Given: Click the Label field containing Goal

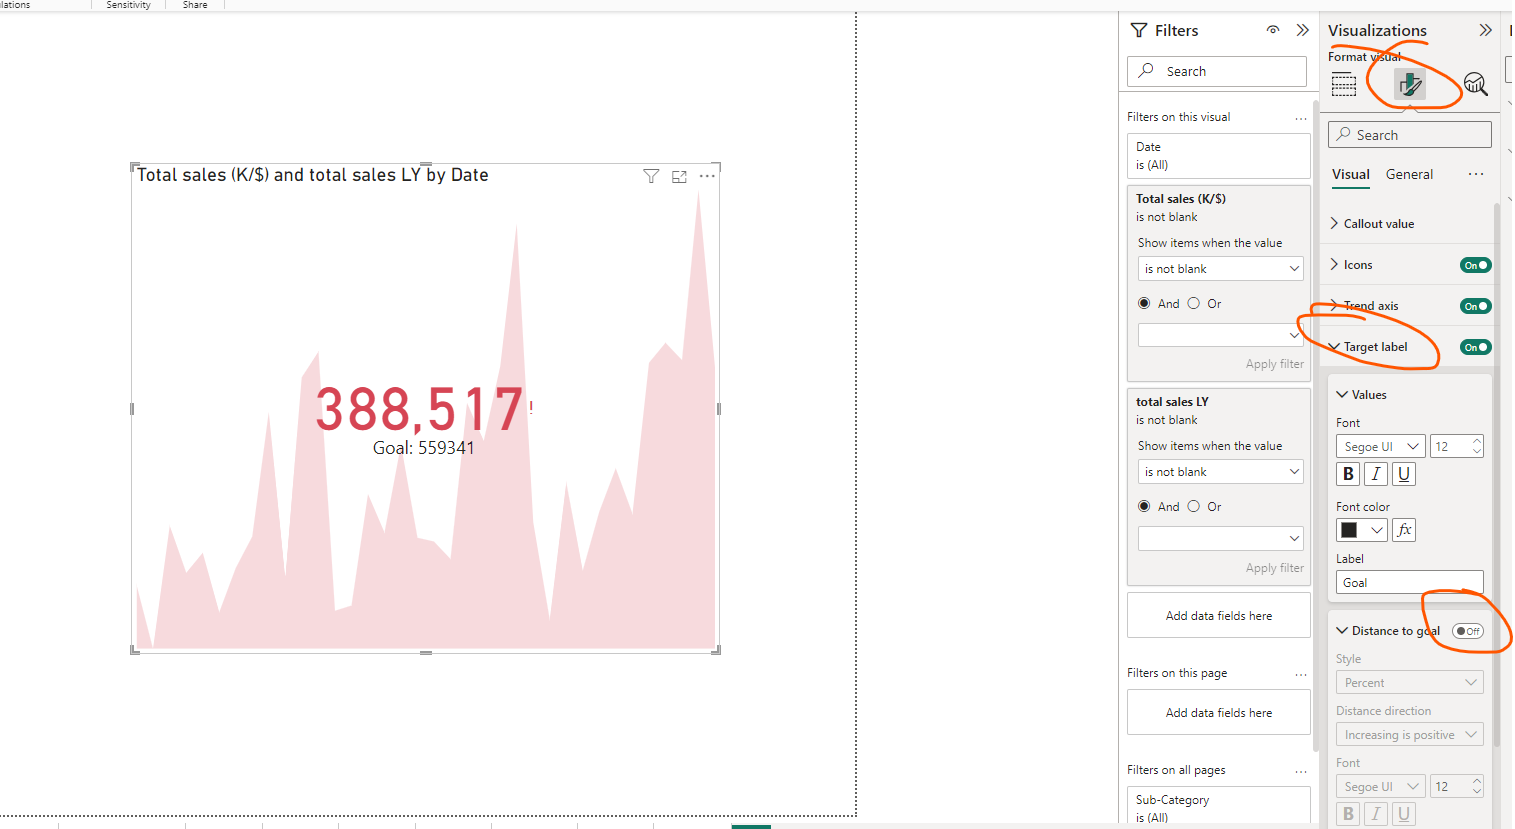Looking at the screenshot, I should 1409,582.
